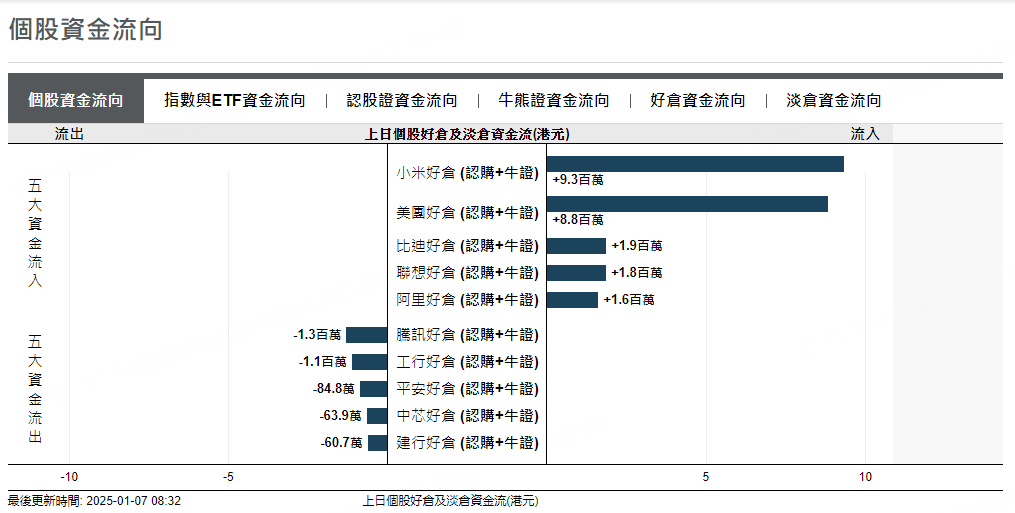Click the 五大資金流入 vertical label

tap(35, 233)
